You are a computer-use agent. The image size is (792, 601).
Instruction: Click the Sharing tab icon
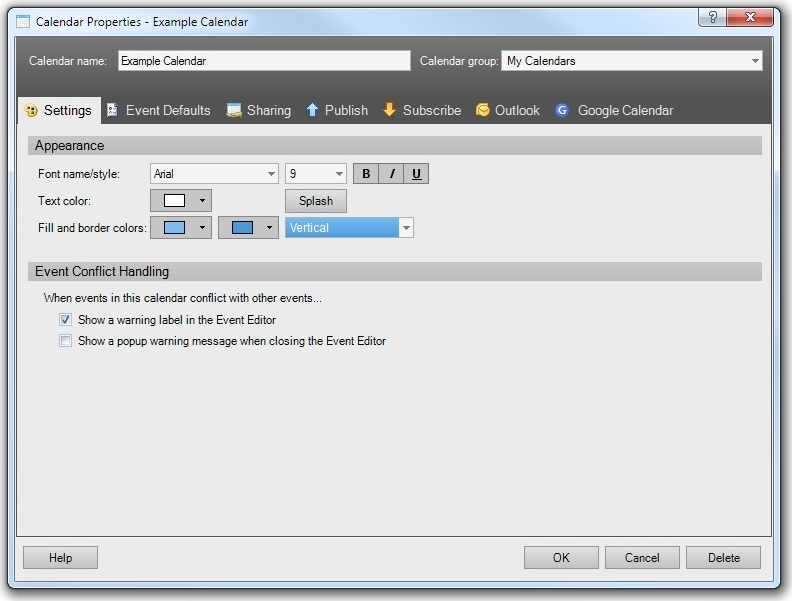pos(234,110)
